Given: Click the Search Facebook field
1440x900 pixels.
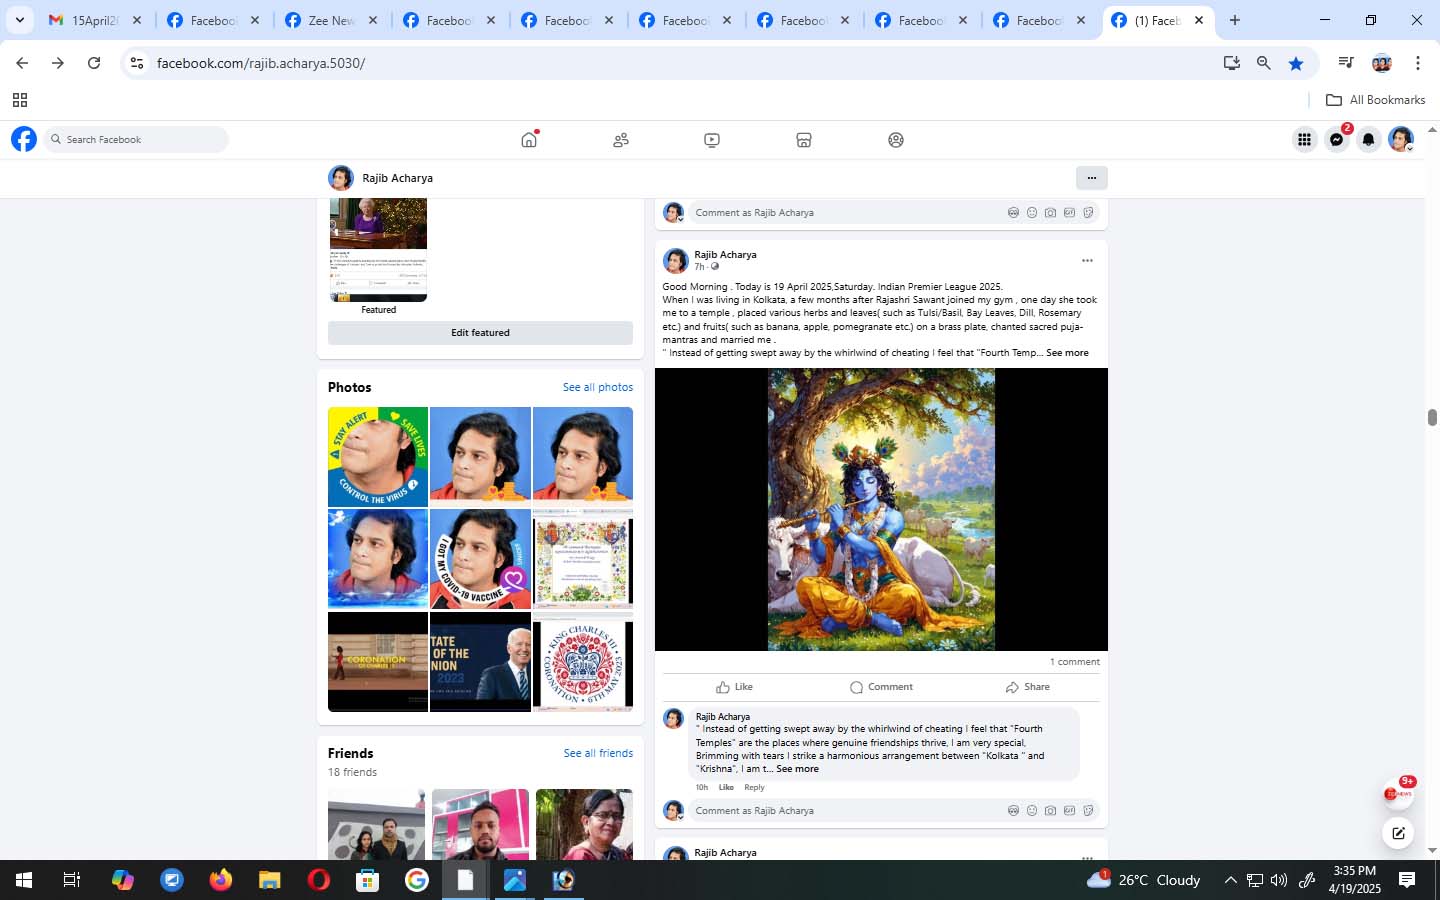Looking at the screenshot, I should click(136, 140).
